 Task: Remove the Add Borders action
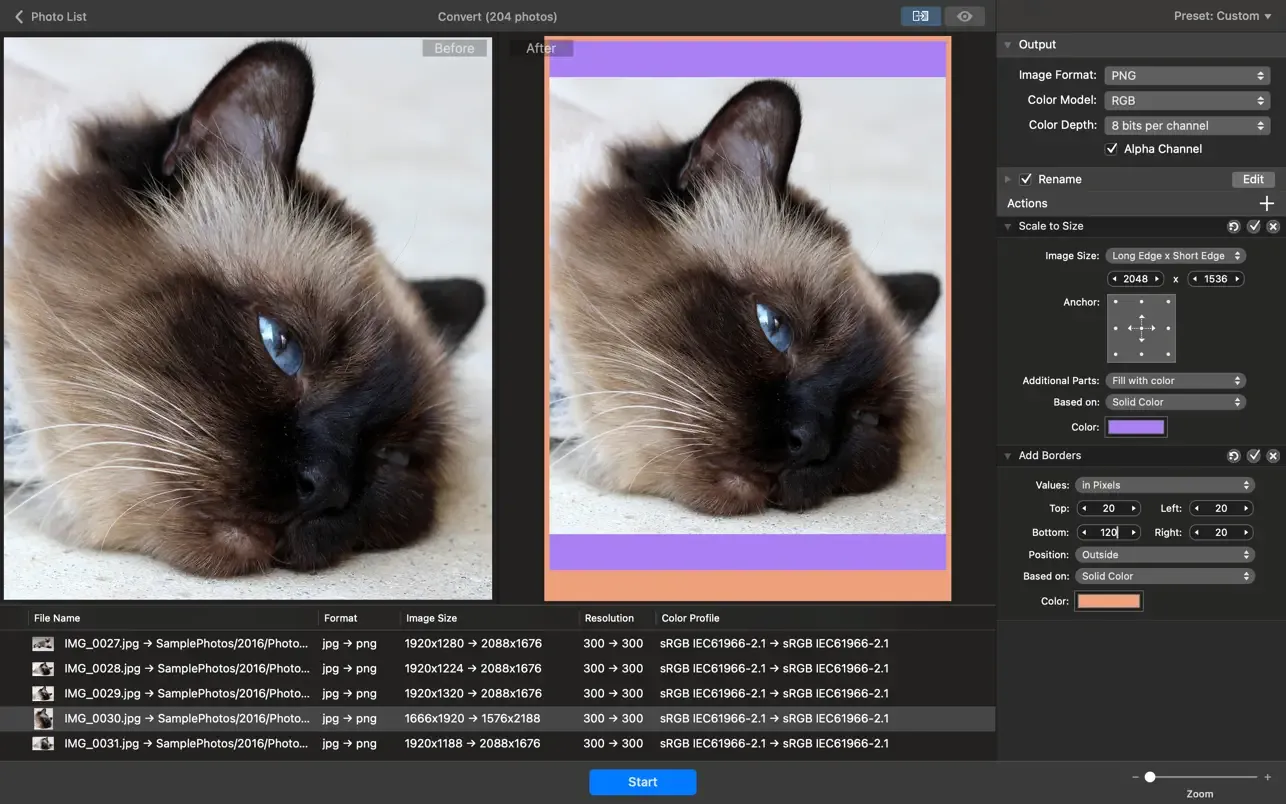pyautogui.click(x=1273, y=456)
